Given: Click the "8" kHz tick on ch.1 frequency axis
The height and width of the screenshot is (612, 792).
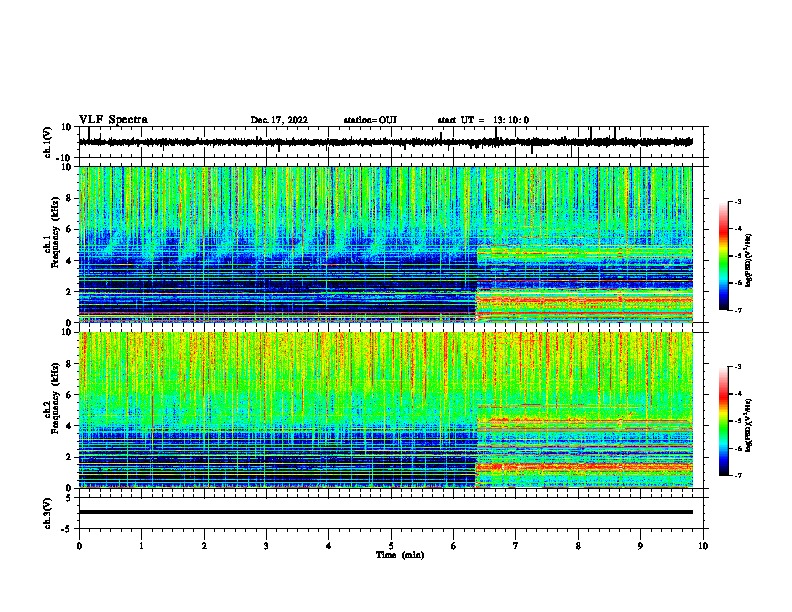Looking at the screenshot, I should click(69, 198).
